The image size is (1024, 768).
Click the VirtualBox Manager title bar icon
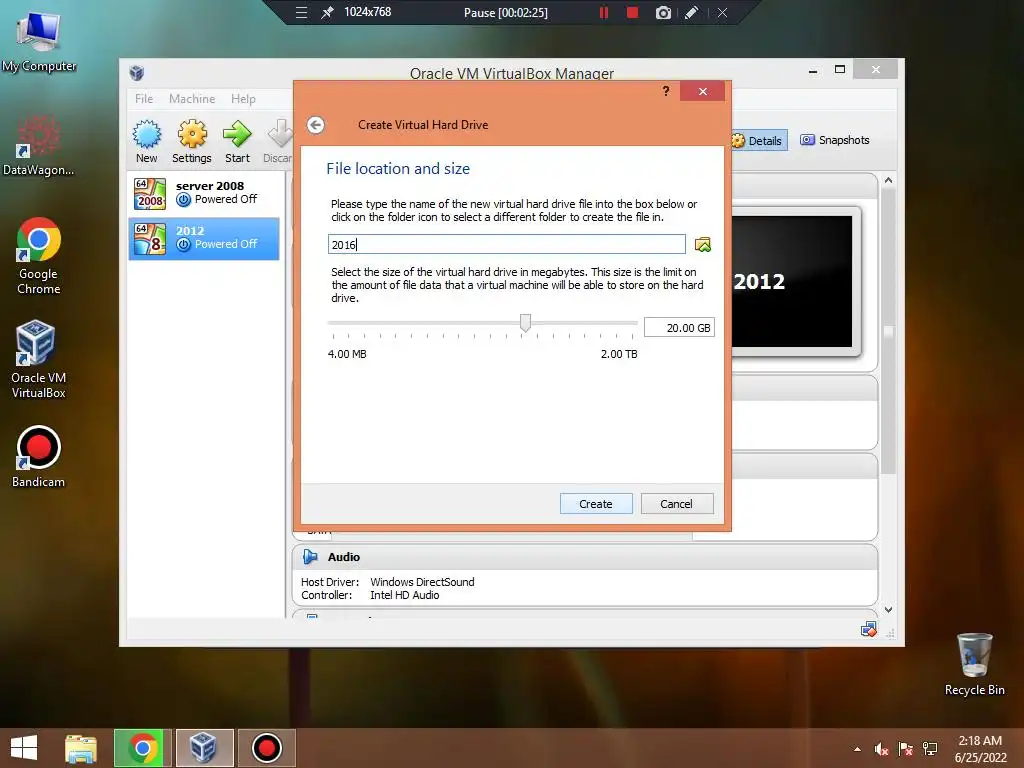pyautogui.click(x=136, y=72)
